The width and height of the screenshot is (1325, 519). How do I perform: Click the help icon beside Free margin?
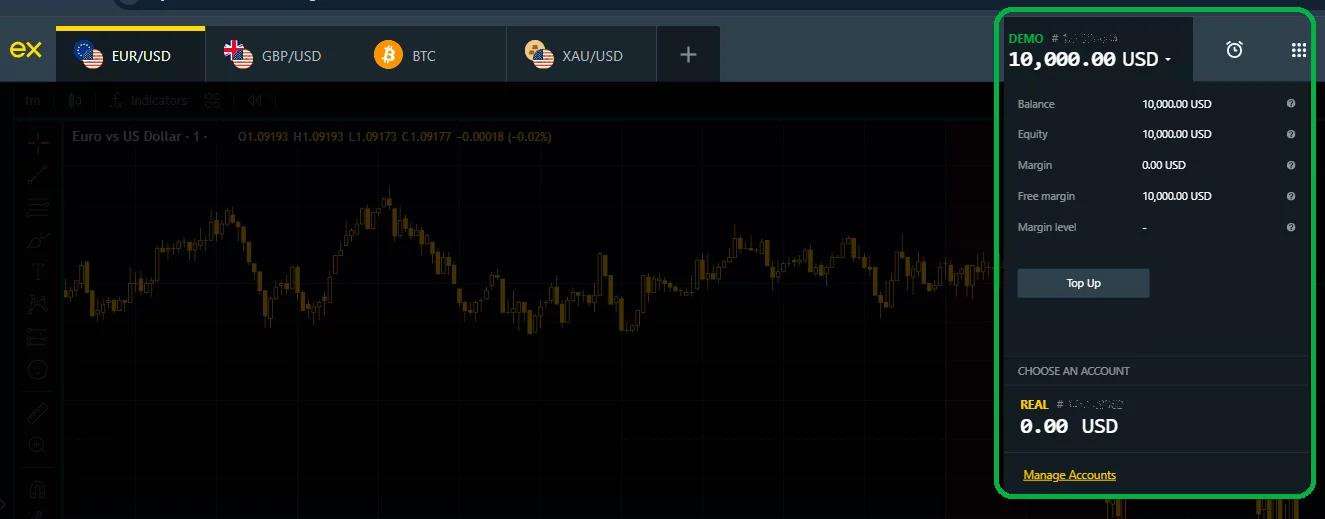pyautogui.click(x=1290, y=196)
